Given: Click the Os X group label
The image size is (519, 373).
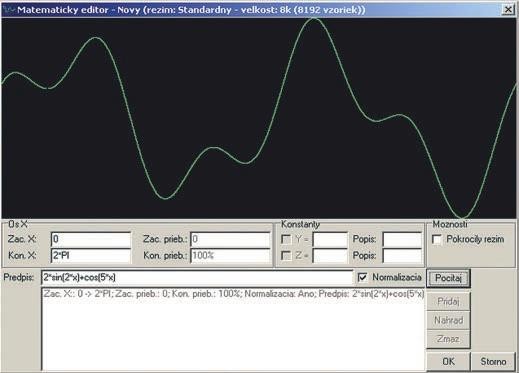Looking at the screenshot, I should 18,224.
